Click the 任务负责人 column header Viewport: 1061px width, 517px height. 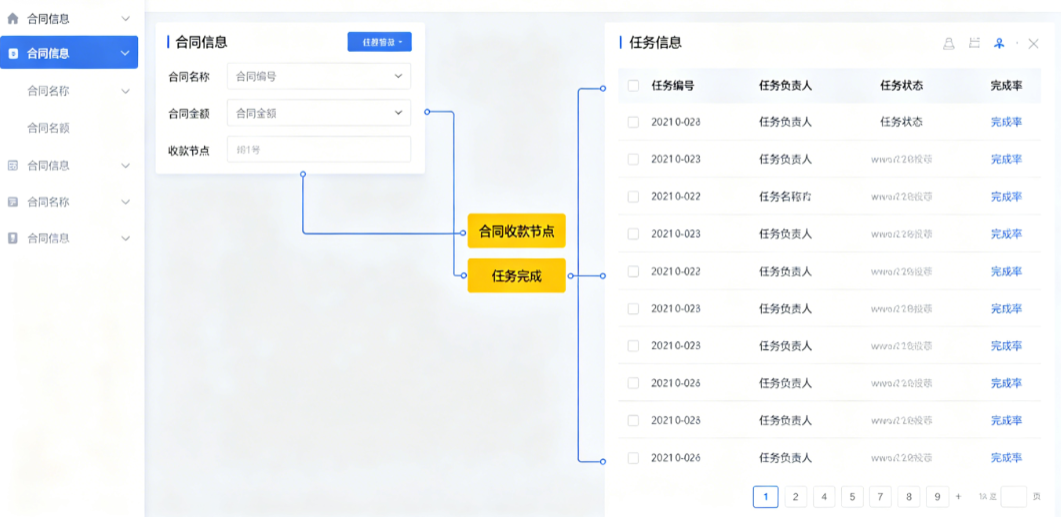pyautogui.click(x=786, y=85)
